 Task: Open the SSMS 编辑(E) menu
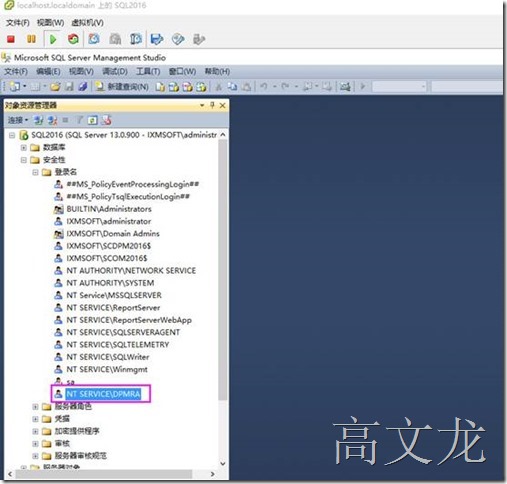pos(48,71)
